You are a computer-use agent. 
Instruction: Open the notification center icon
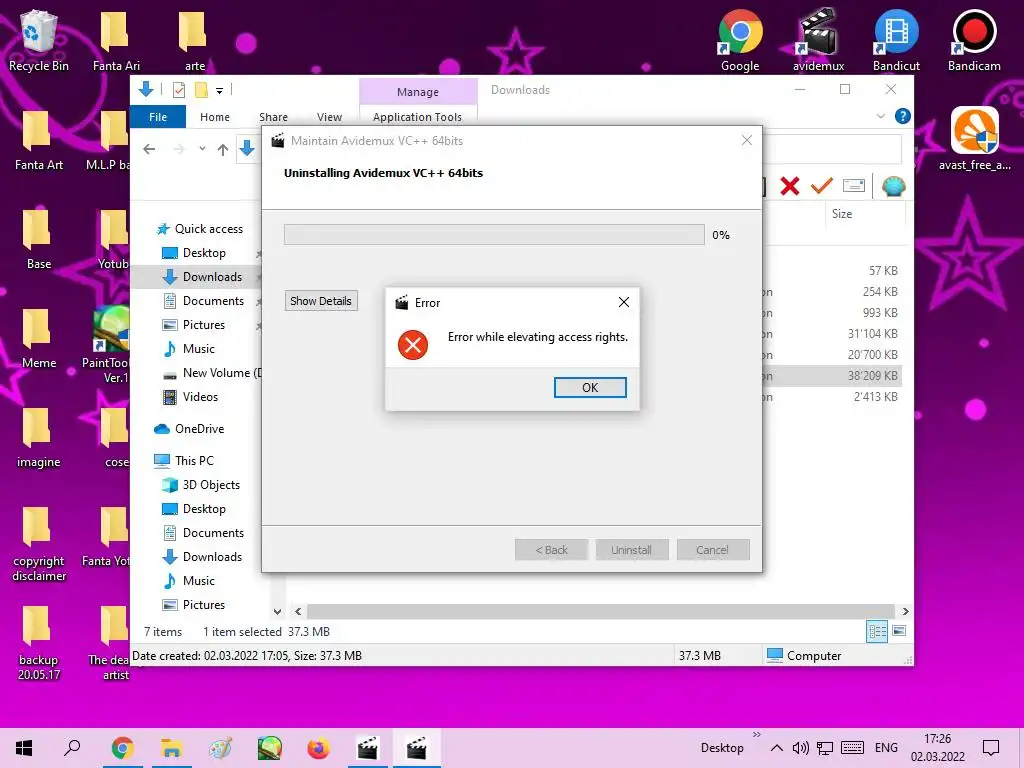tap(991, 748)
